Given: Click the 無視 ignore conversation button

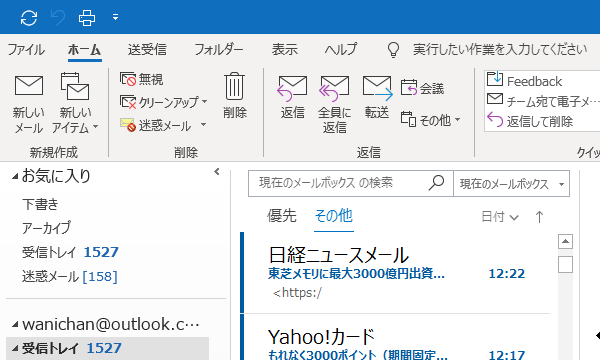Looking at the screenshot, I should 141,79.
